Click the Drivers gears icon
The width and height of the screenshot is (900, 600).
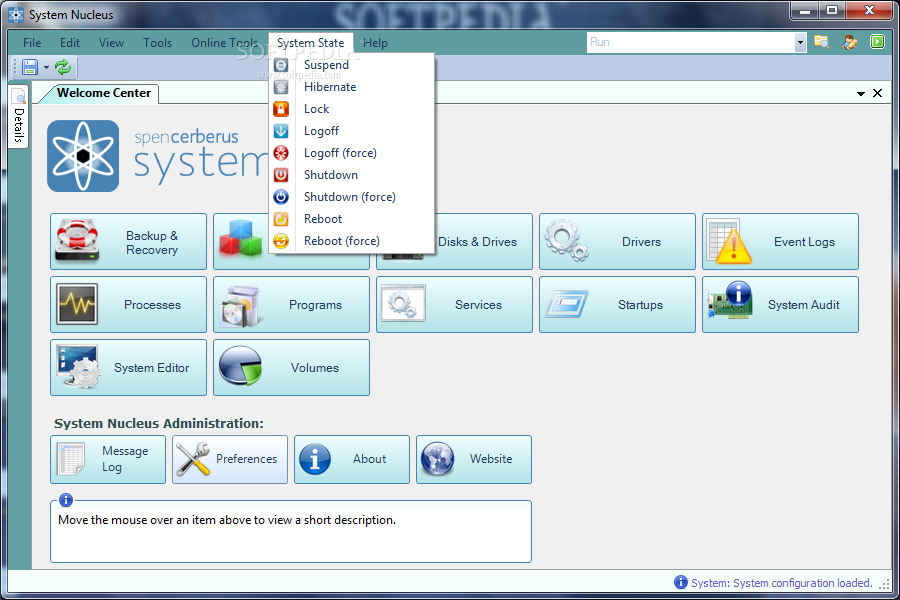(566, 240)
